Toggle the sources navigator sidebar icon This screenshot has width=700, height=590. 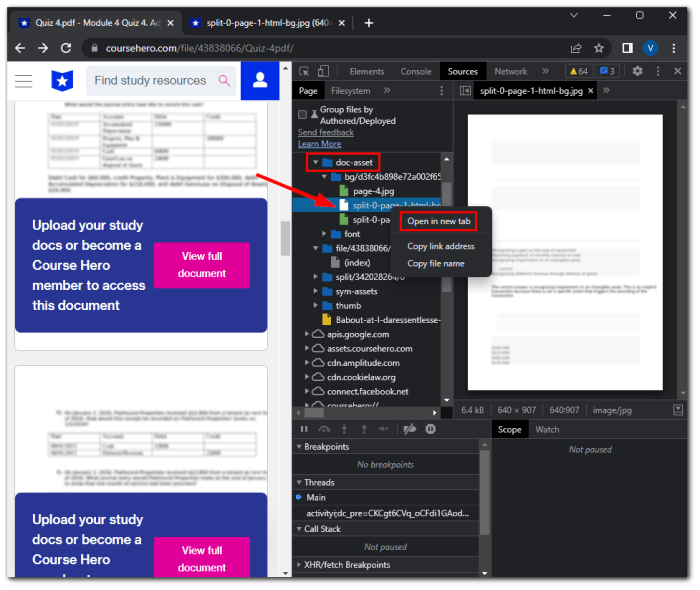pos(465,91)
